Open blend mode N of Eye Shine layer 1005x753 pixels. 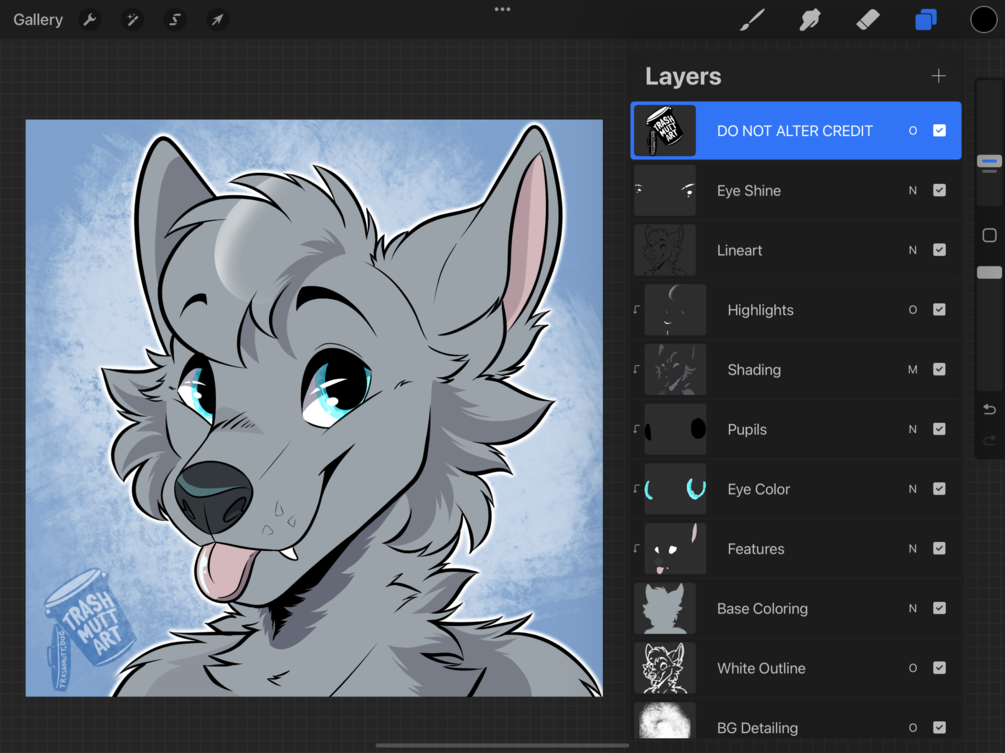pyautogui.click(x=913, y=190)
